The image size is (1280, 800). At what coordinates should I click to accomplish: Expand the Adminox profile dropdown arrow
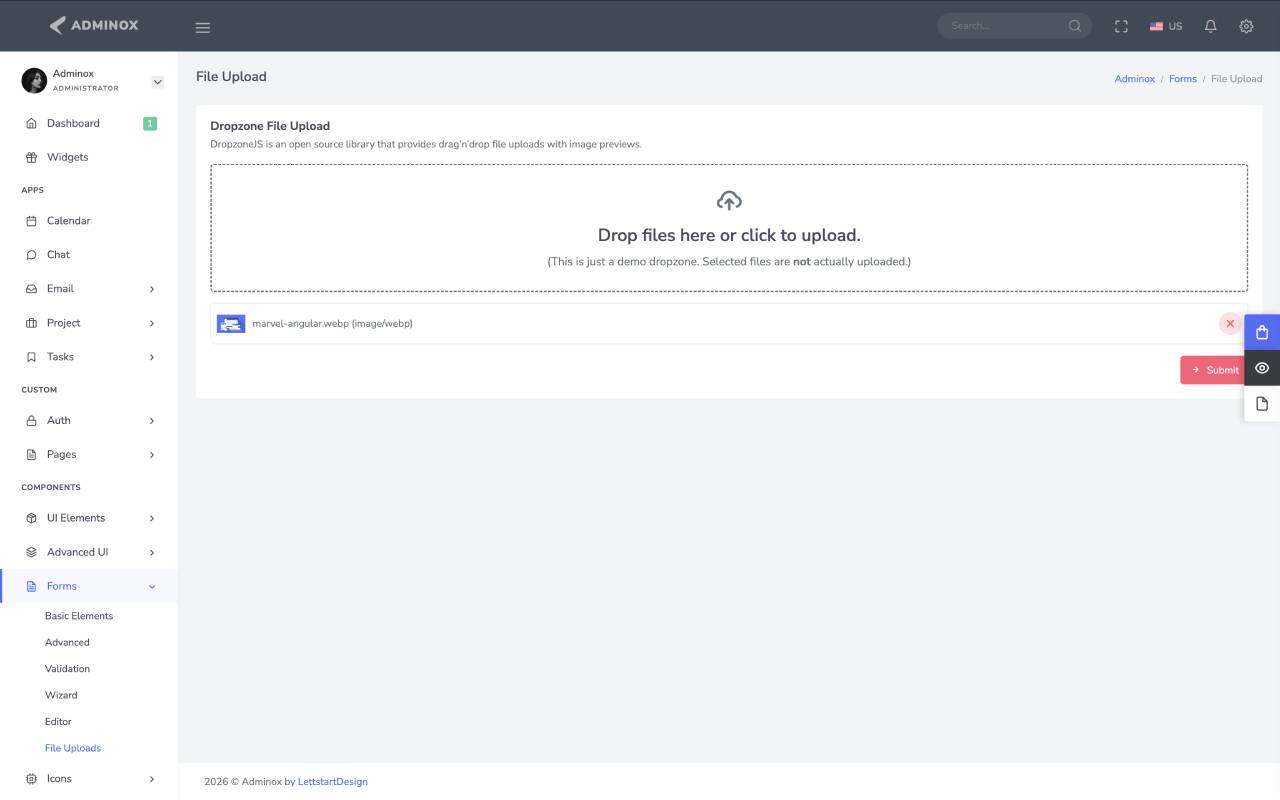click(158, 82)
